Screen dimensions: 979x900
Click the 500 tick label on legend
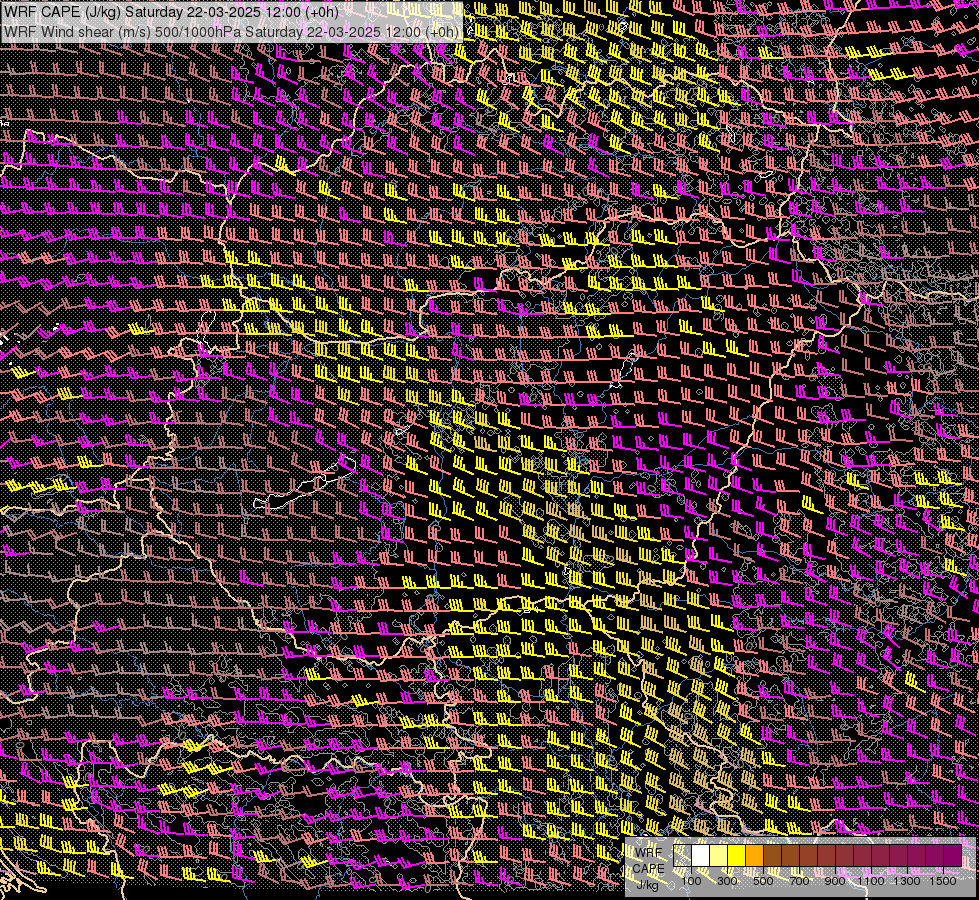(763, 881)
